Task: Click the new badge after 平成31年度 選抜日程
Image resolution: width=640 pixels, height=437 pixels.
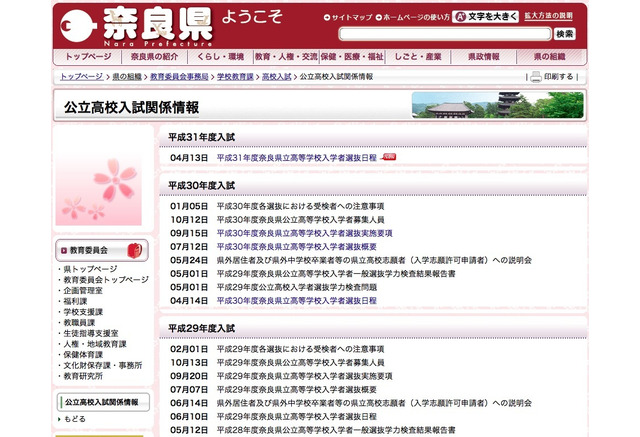Action: click(389, 157)
